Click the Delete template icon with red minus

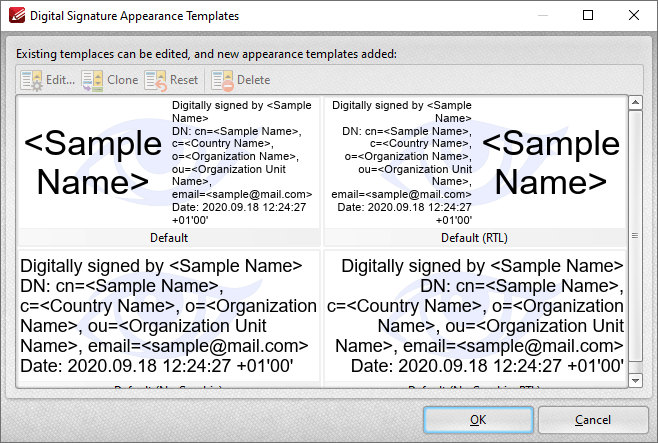tap(222, 80)
